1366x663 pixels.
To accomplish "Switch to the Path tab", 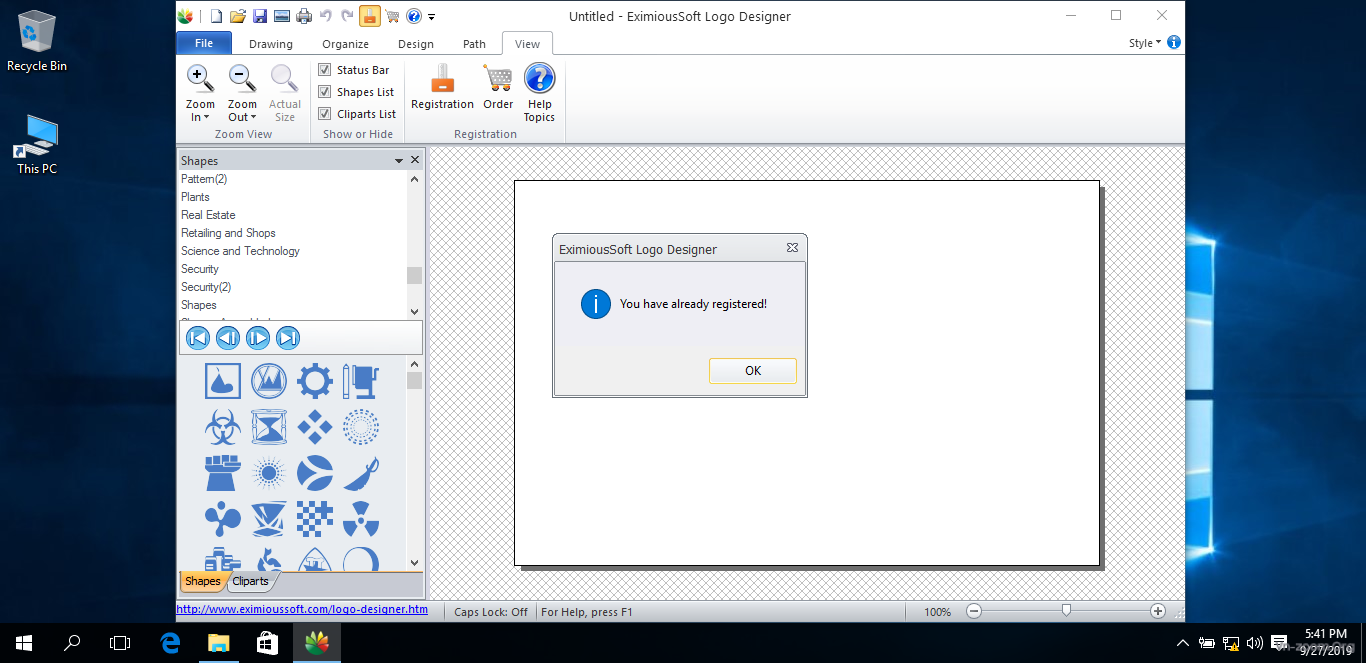I will [x=475, y=44].
